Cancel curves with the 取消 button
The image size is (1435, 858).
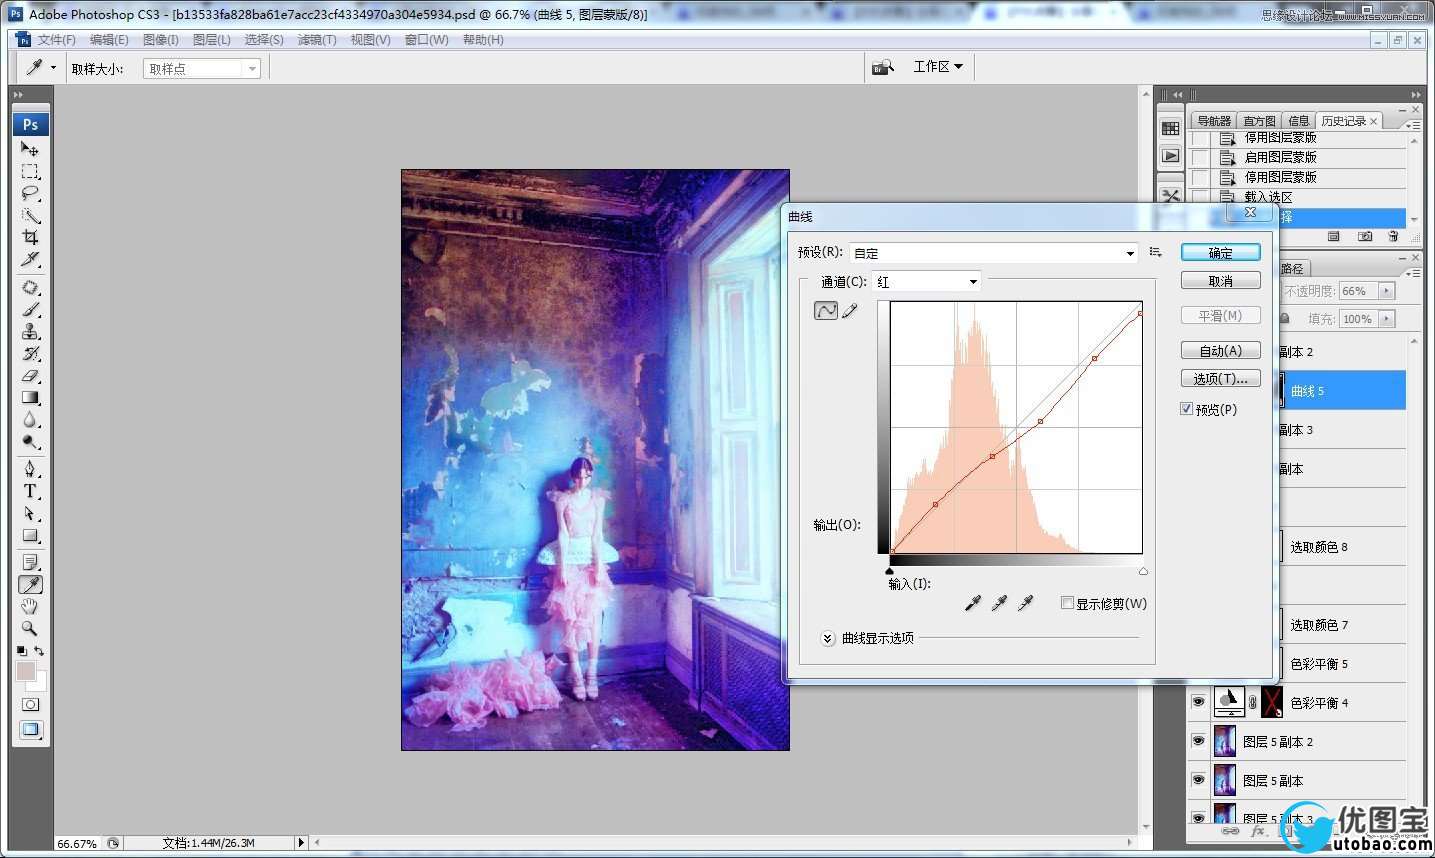click(1220, 281)
